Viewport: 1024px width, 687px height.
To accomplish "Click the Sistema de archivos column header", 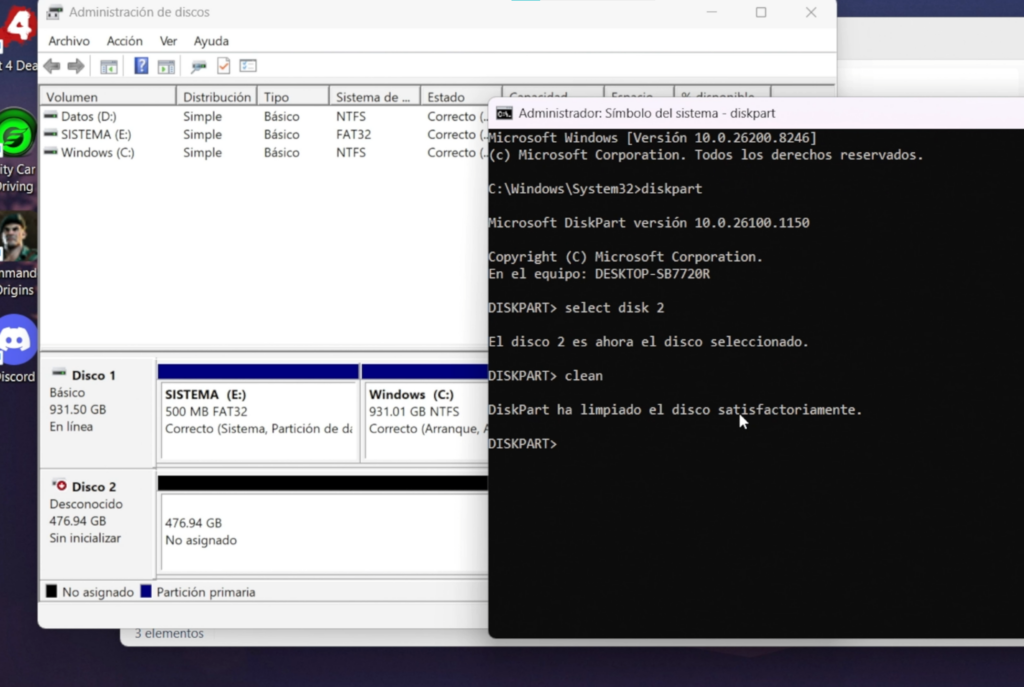I will tap(373, 97).
